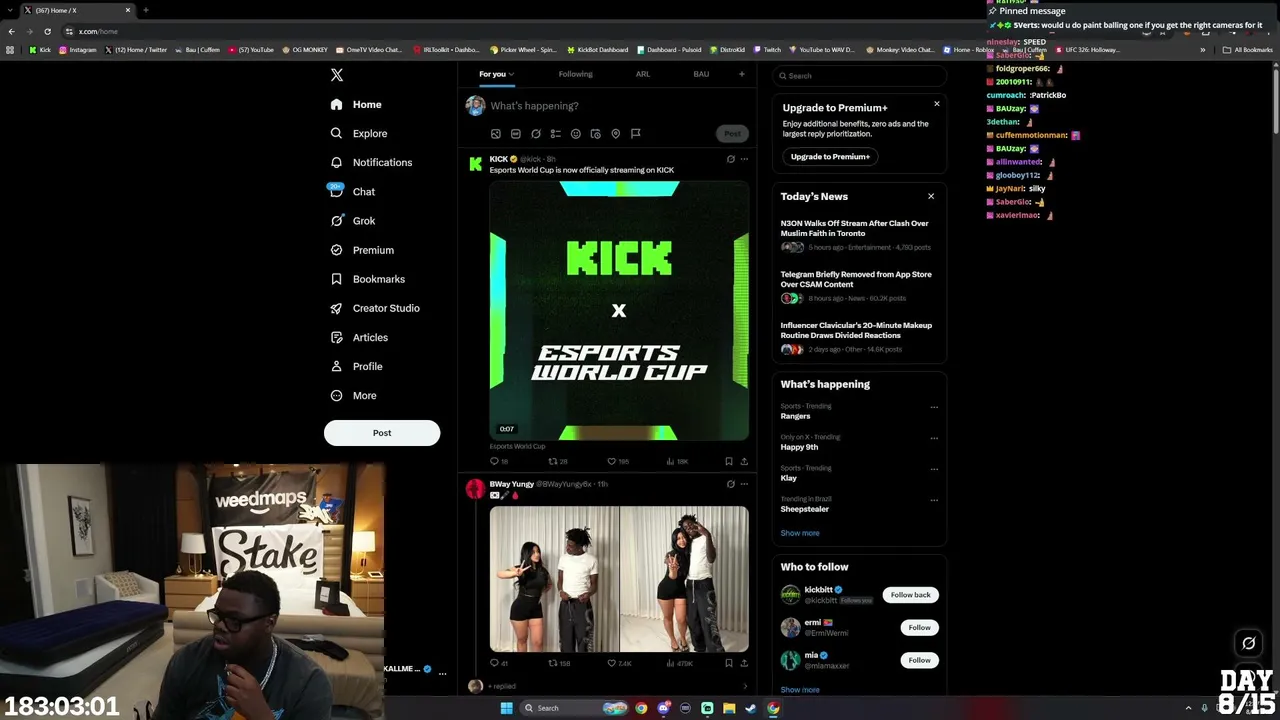The height and width of the screenshot is (720, 1280).
Task: Open Creator Studio in the sidebar
Action: pos(375,308)
